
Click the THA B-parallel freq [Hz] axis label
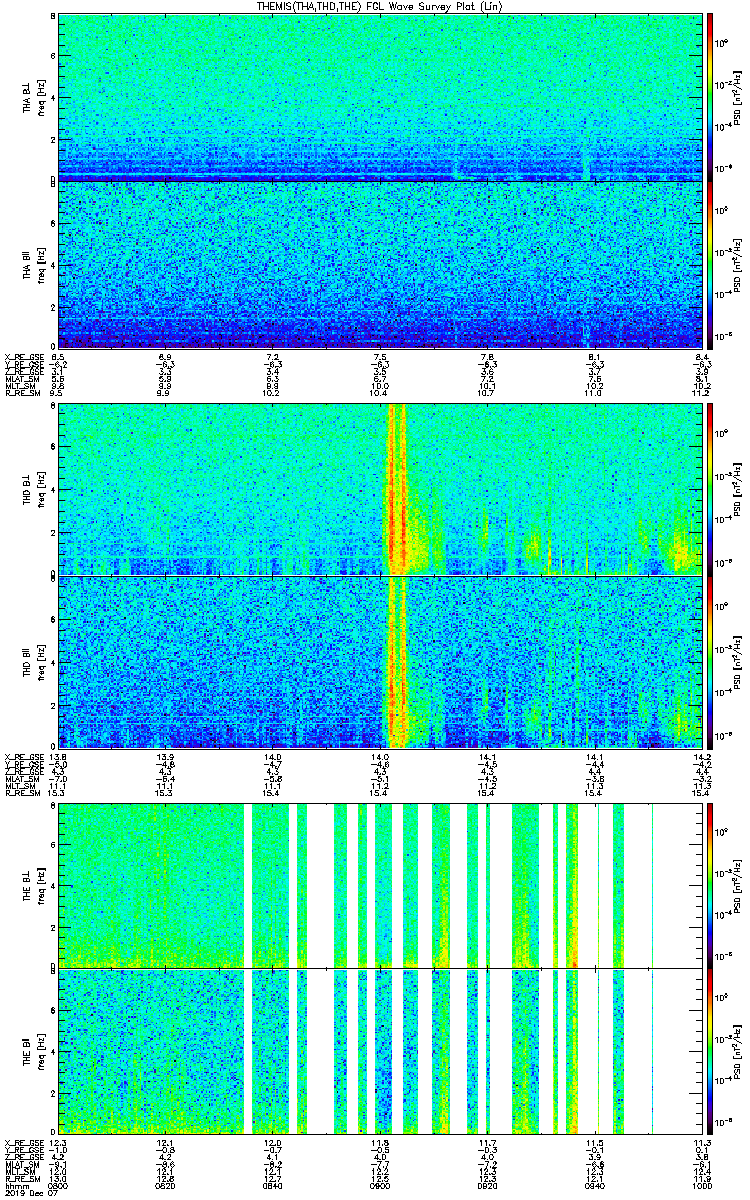[40, 264]
